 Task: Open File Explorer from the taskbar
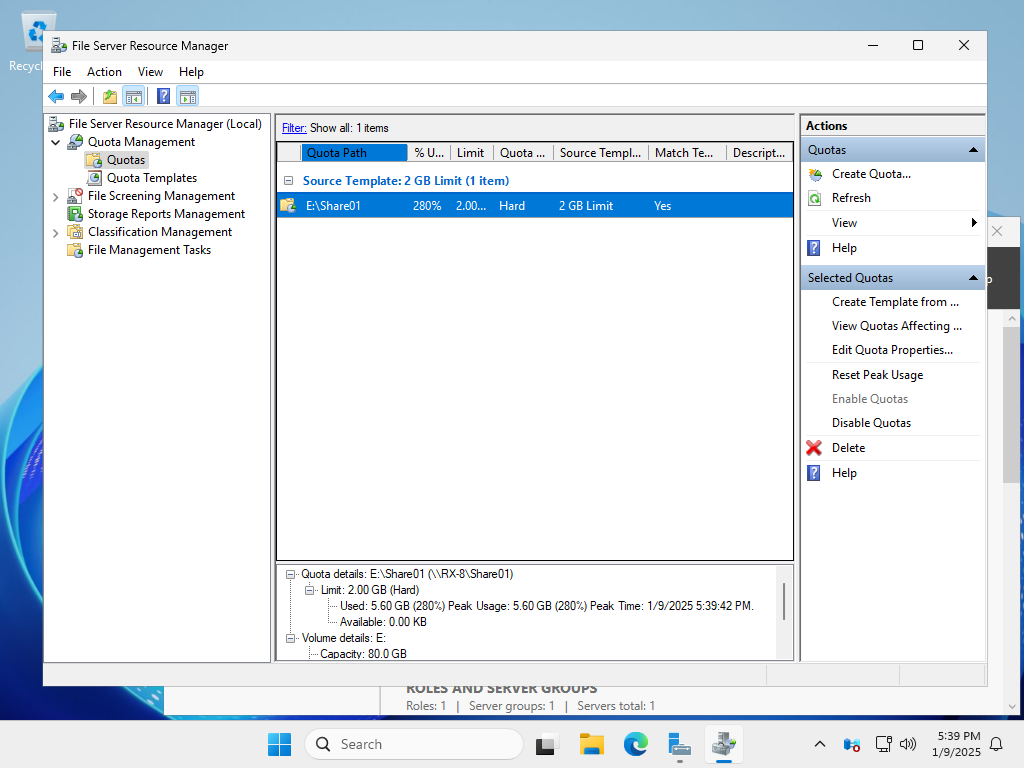coord(592,744)
